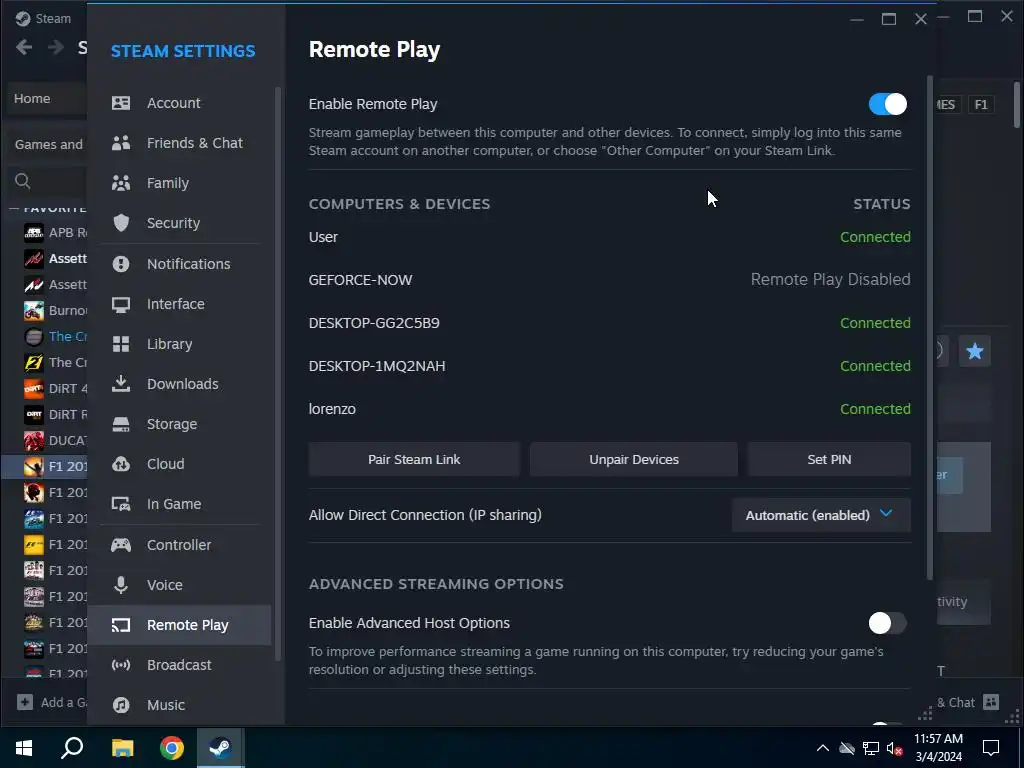Open the Windows notification center
The height and width of the screenshot is (768, 1024).
991,747
